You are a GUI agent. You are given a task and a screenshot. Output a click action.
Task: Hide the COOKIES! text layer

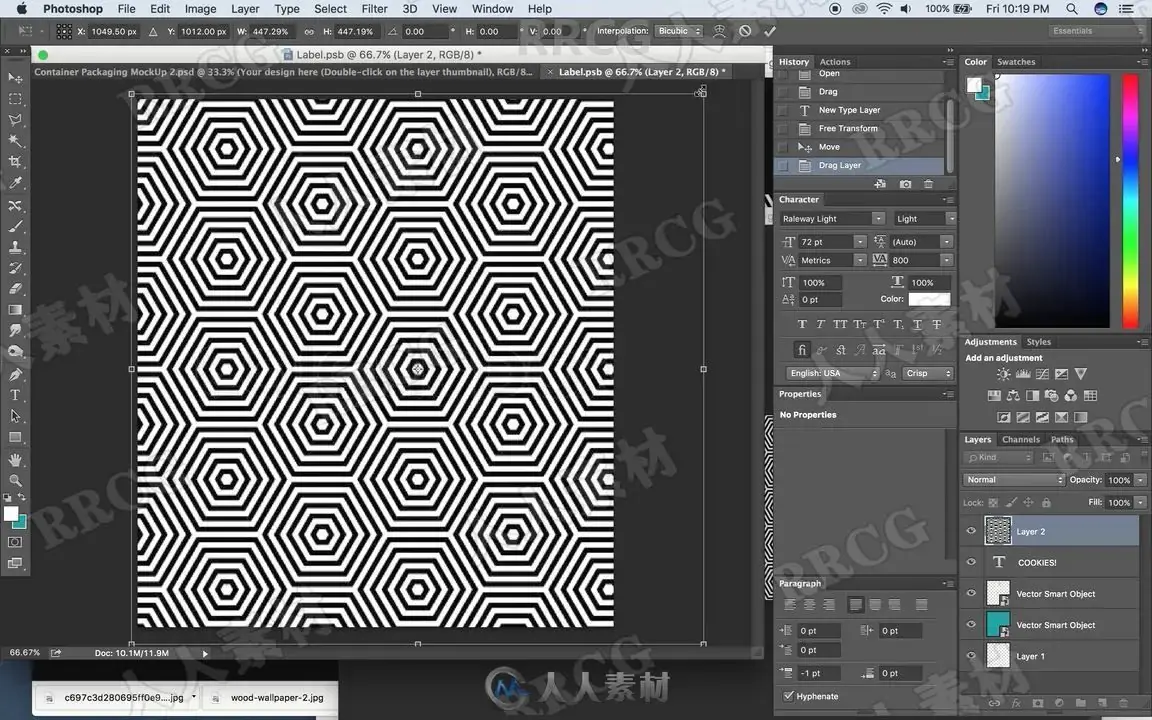coord(971,562)
